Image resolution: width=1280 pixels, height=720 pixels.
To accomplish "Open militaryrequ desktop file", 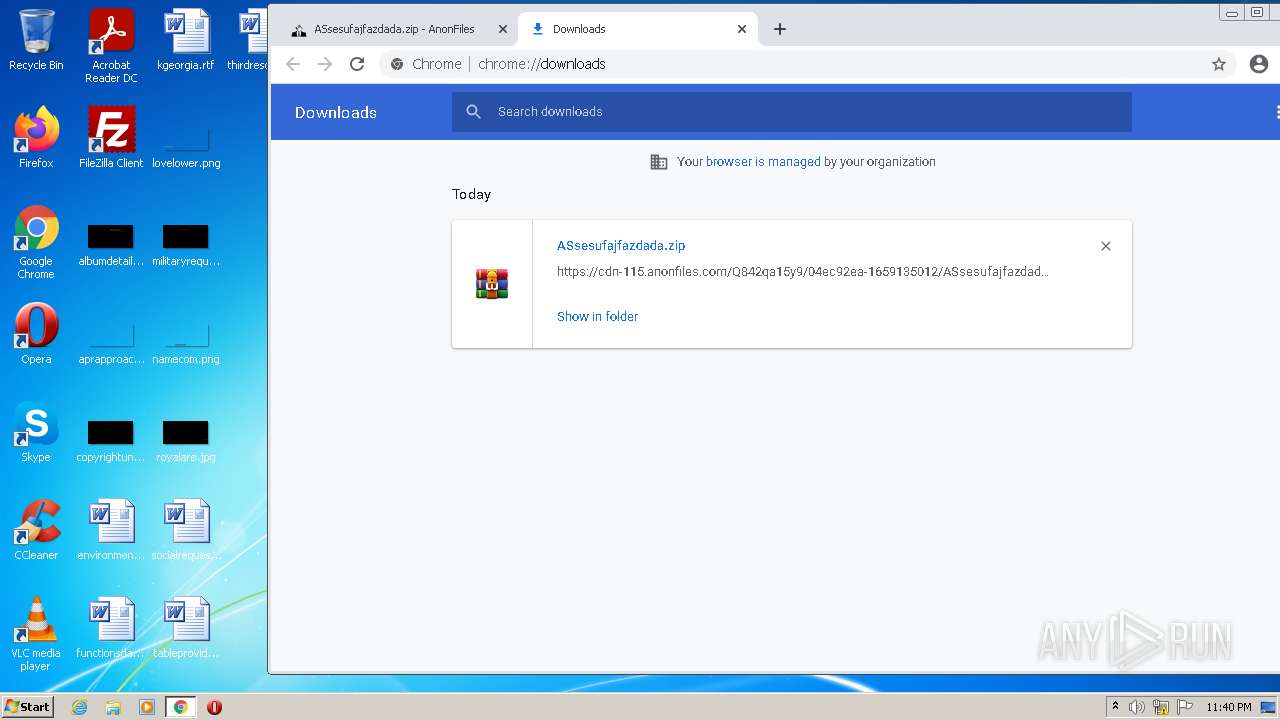I will (186, 246).
